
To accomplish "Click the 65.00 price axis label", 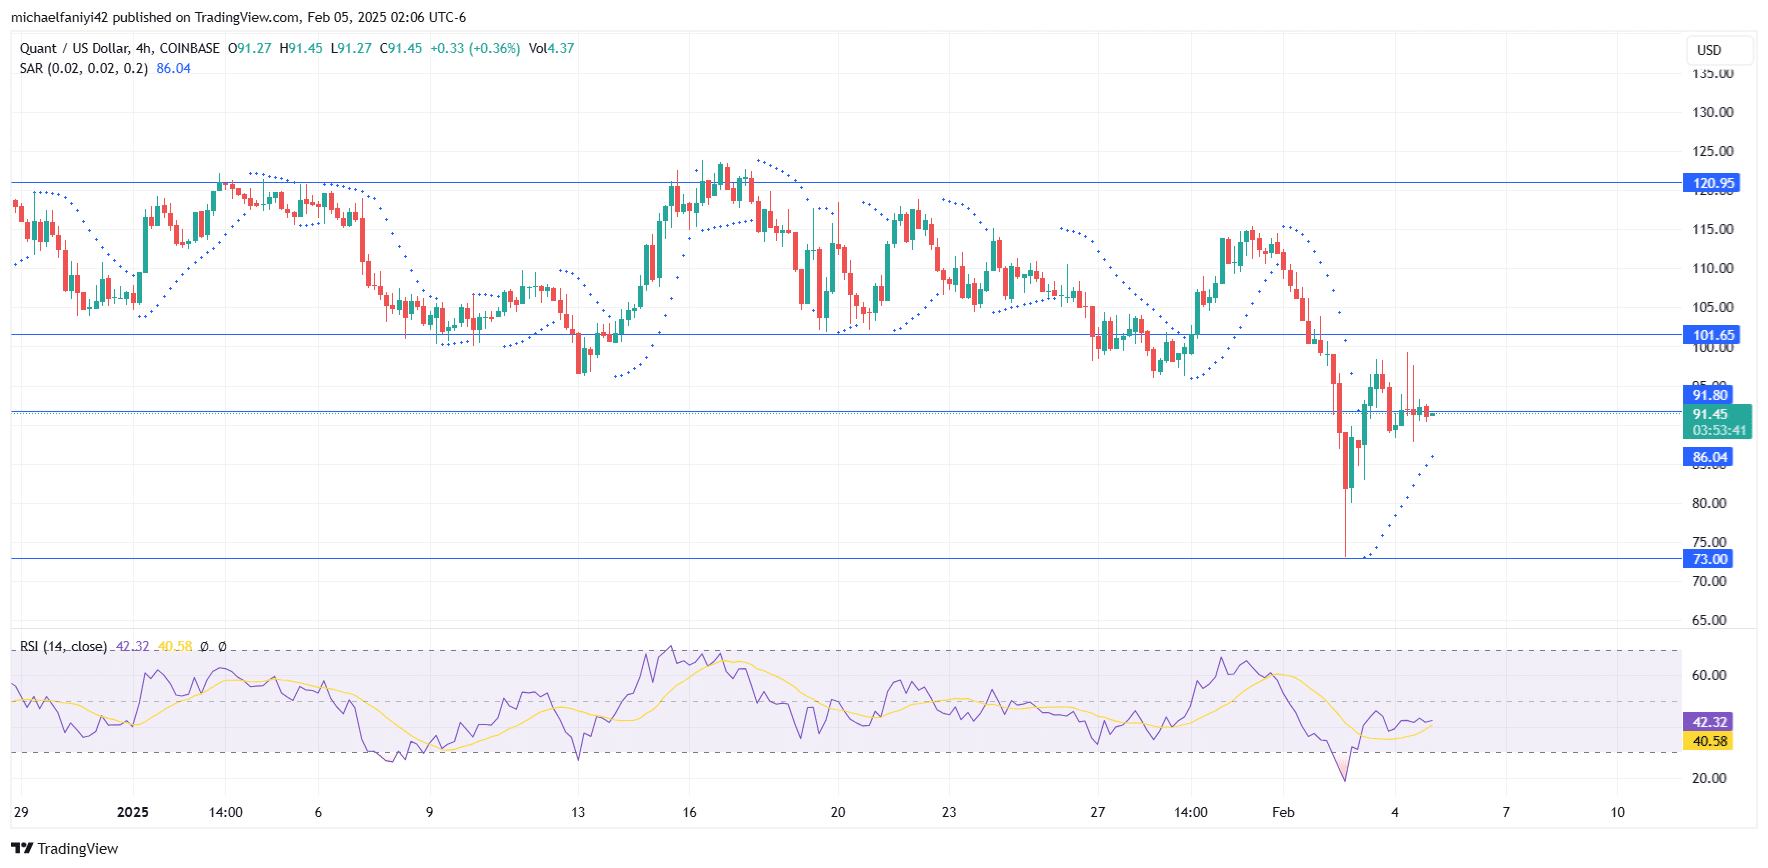I will 1709,620.
